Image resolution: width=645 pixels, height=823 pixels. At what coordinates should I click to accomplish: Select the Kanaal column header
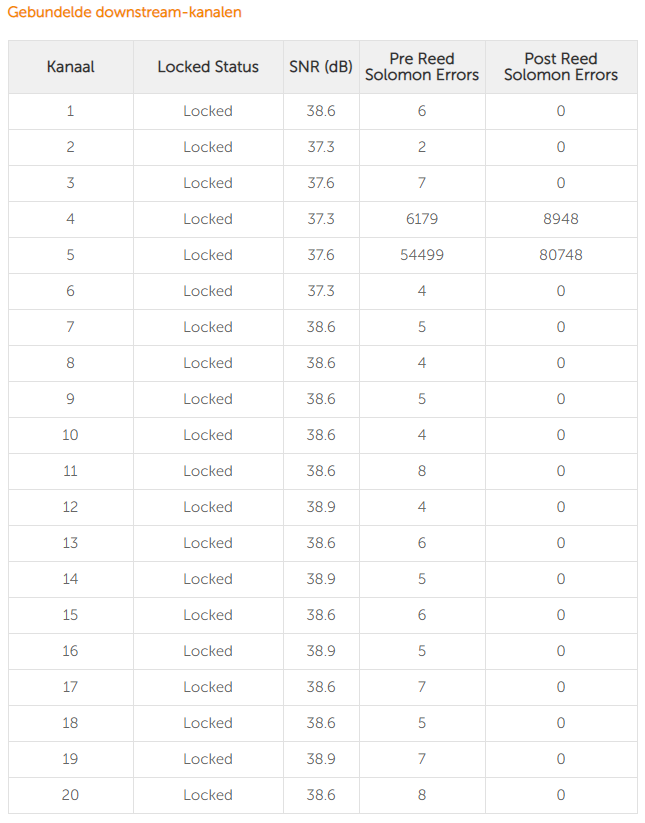pyautogui.click(x=71, y=67)
